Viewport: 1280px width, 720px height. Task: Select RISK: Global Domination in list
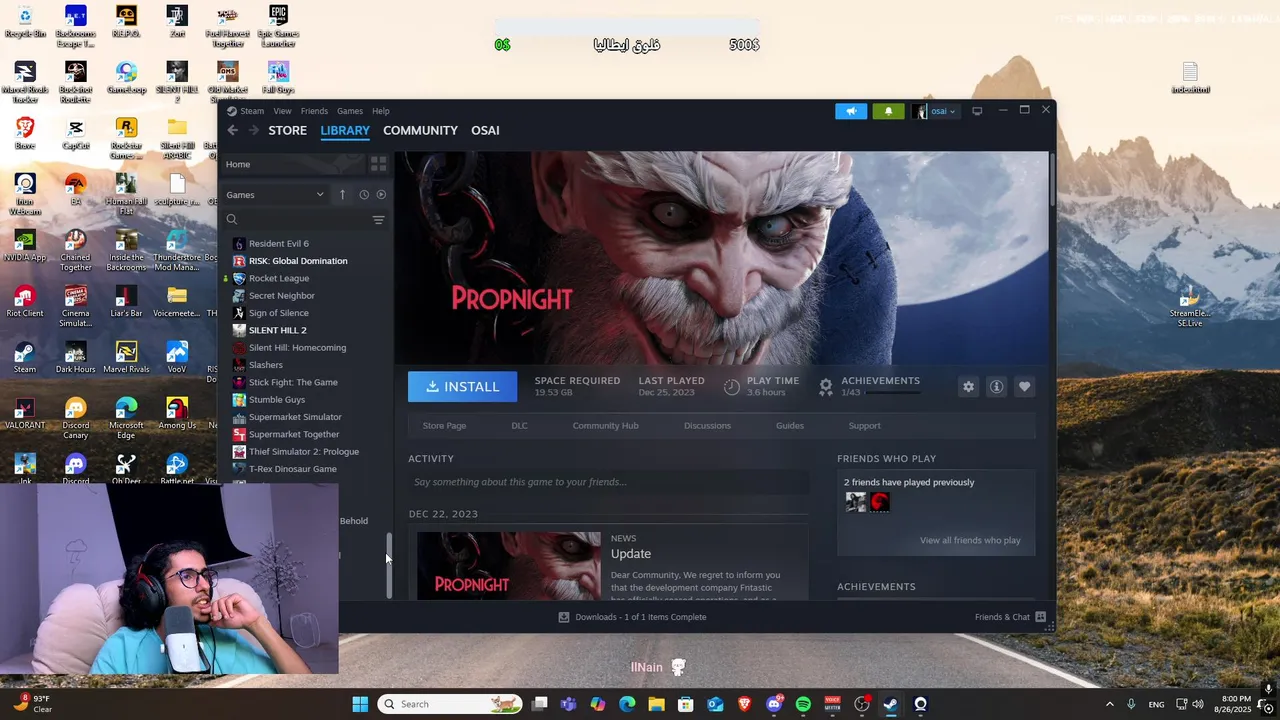(298, 261)
